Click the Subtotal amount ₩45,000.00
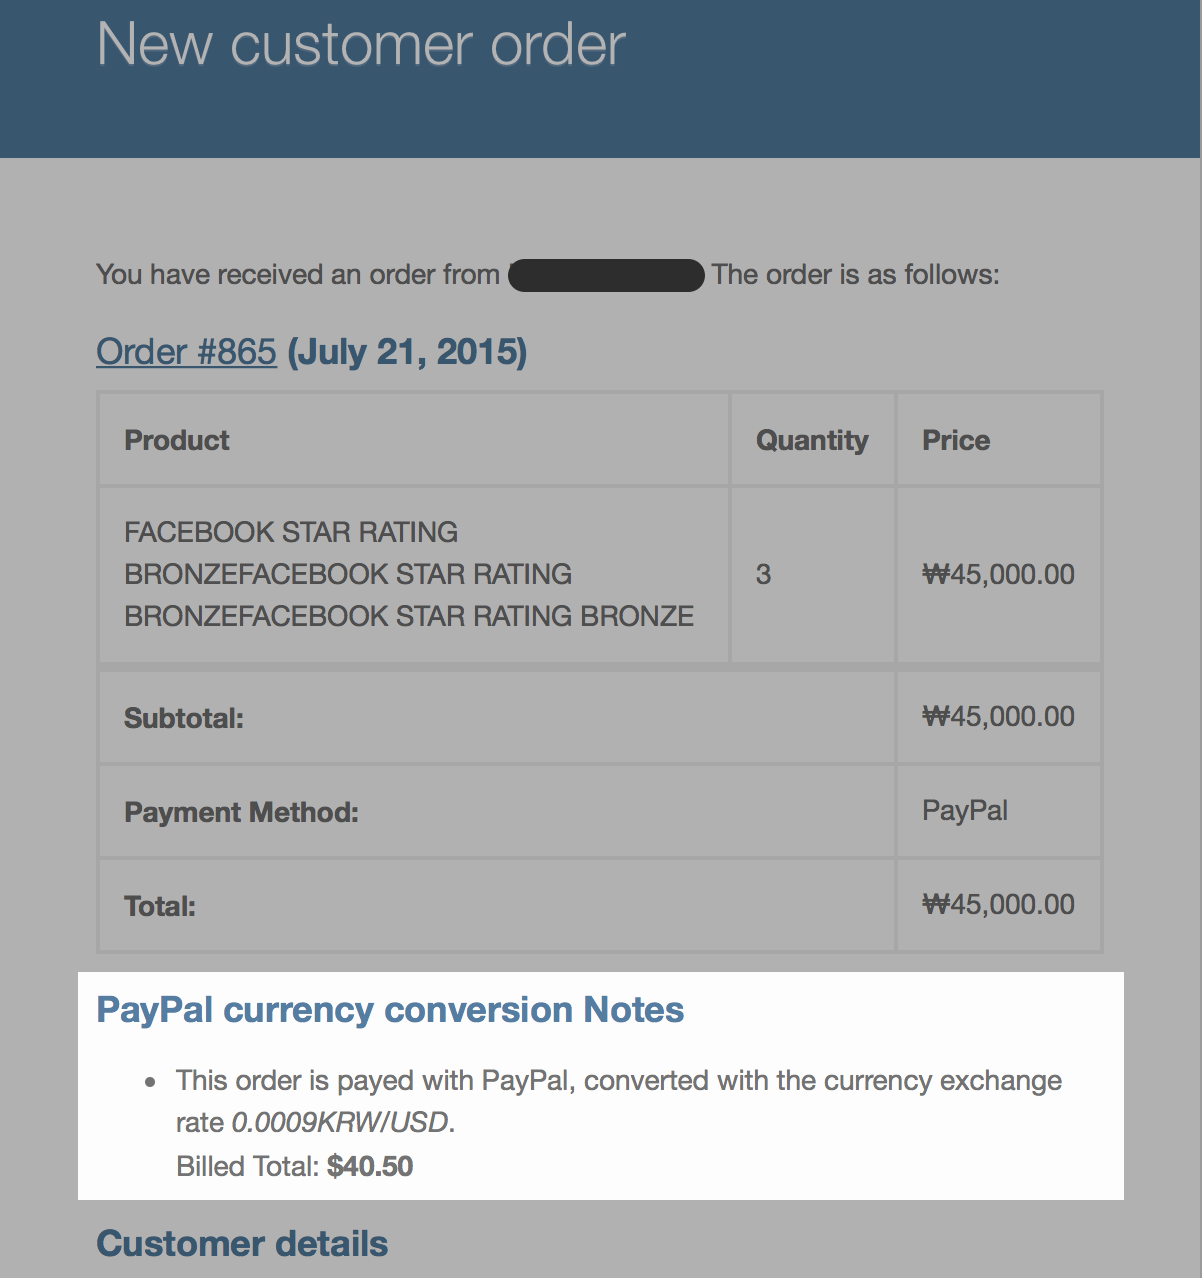1202x1278 pixels. coord(998,716)
